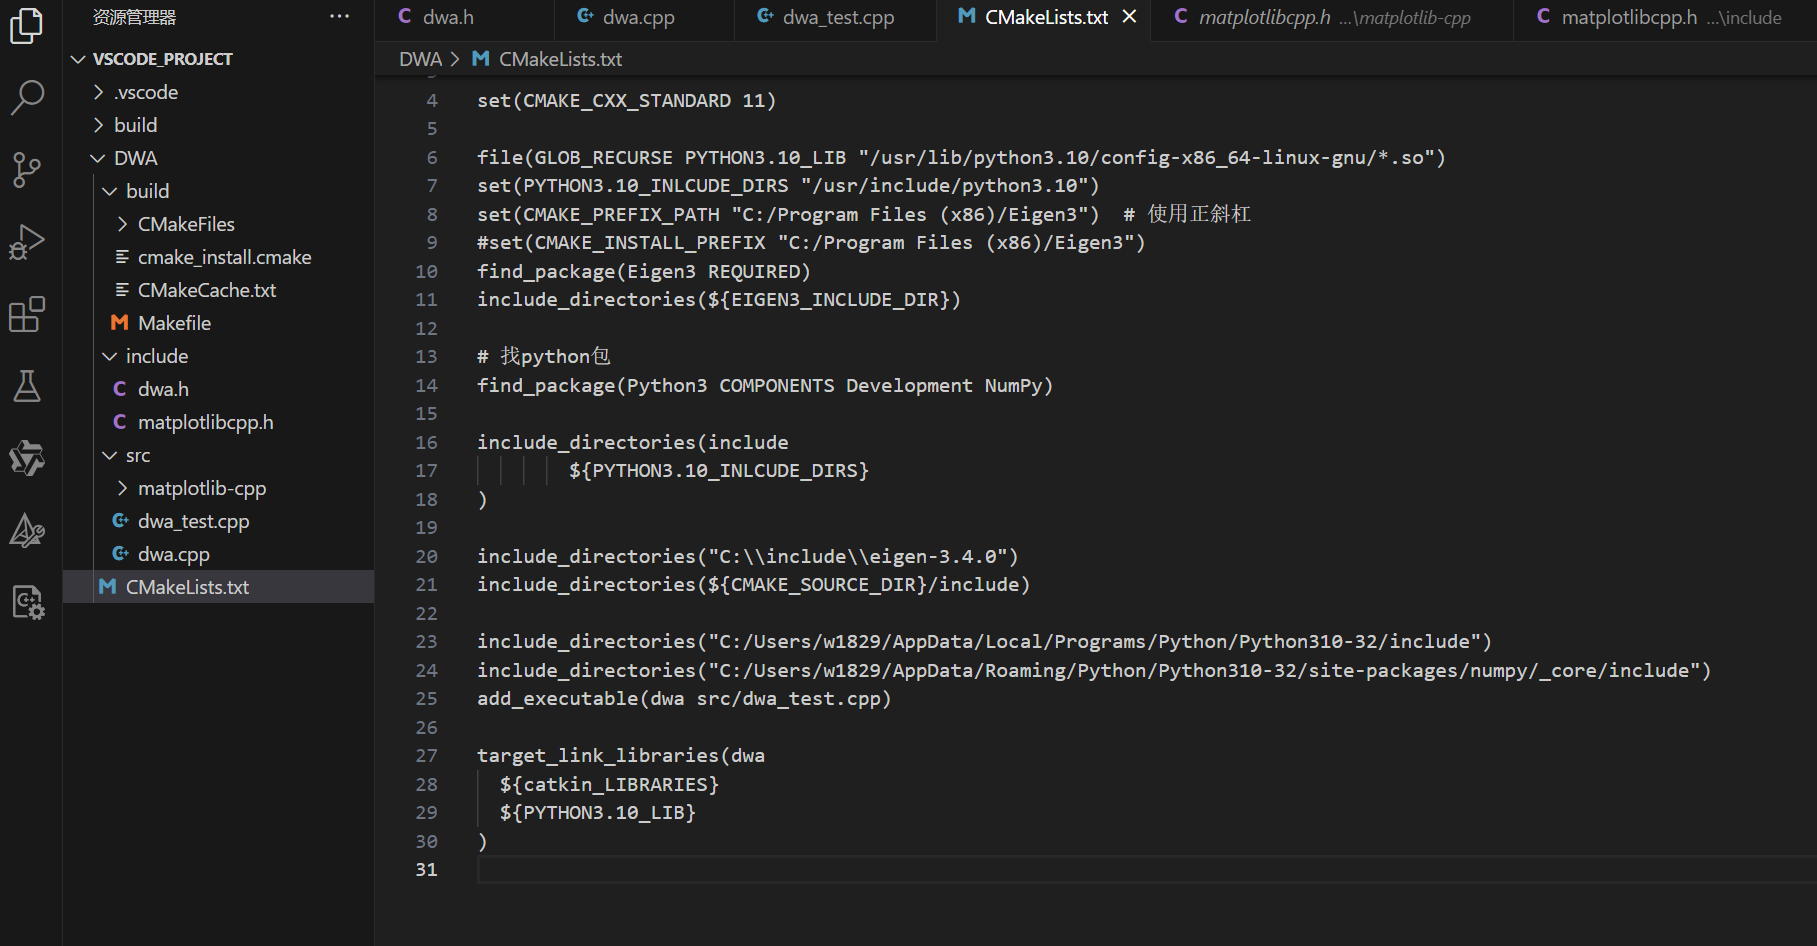Open the last activity bar gear-file icon
This screenshot has width=1817, height=946.
(27, 602)
